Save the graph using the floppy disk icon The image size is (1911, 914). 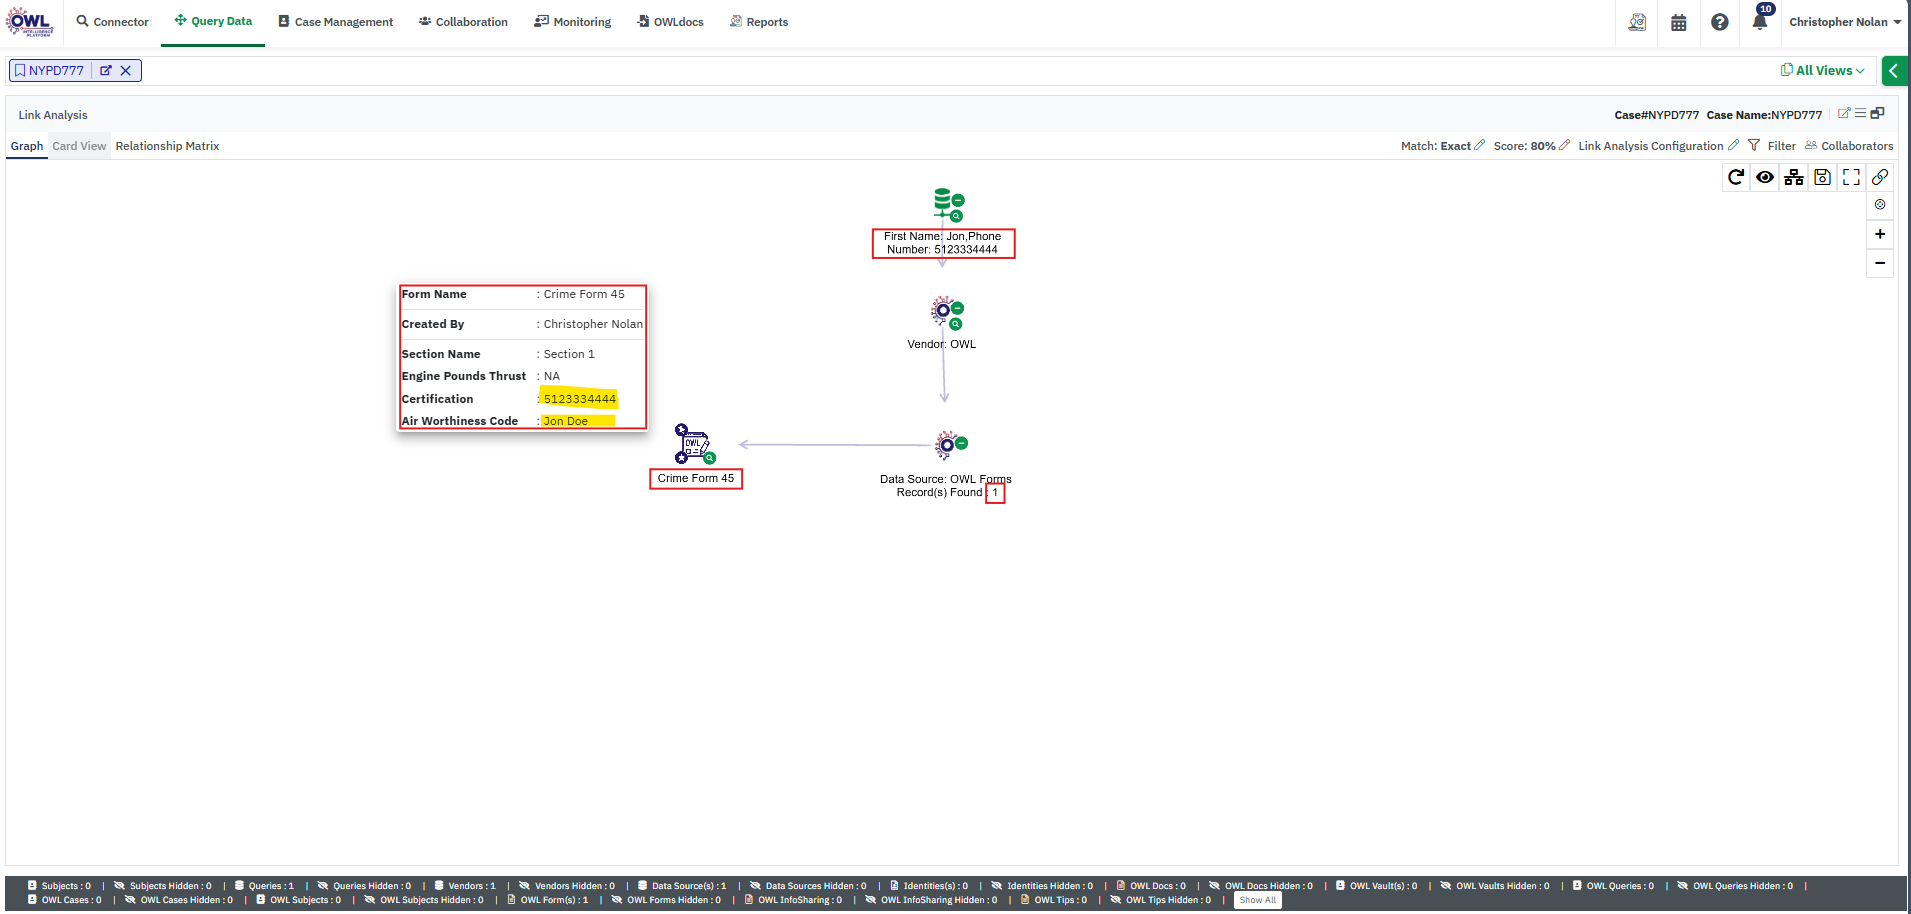[x=1823, y=177]
